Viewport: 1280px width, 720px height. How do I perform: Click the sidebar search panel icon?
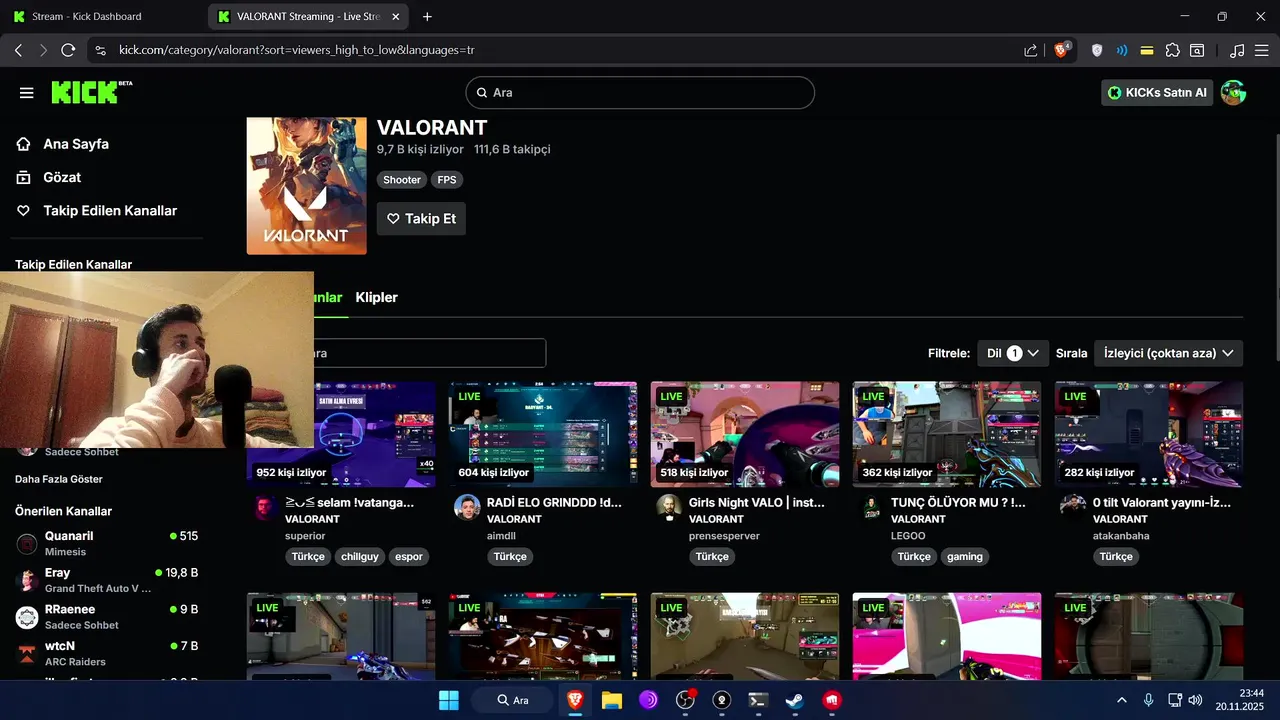tap(1199, 50)
